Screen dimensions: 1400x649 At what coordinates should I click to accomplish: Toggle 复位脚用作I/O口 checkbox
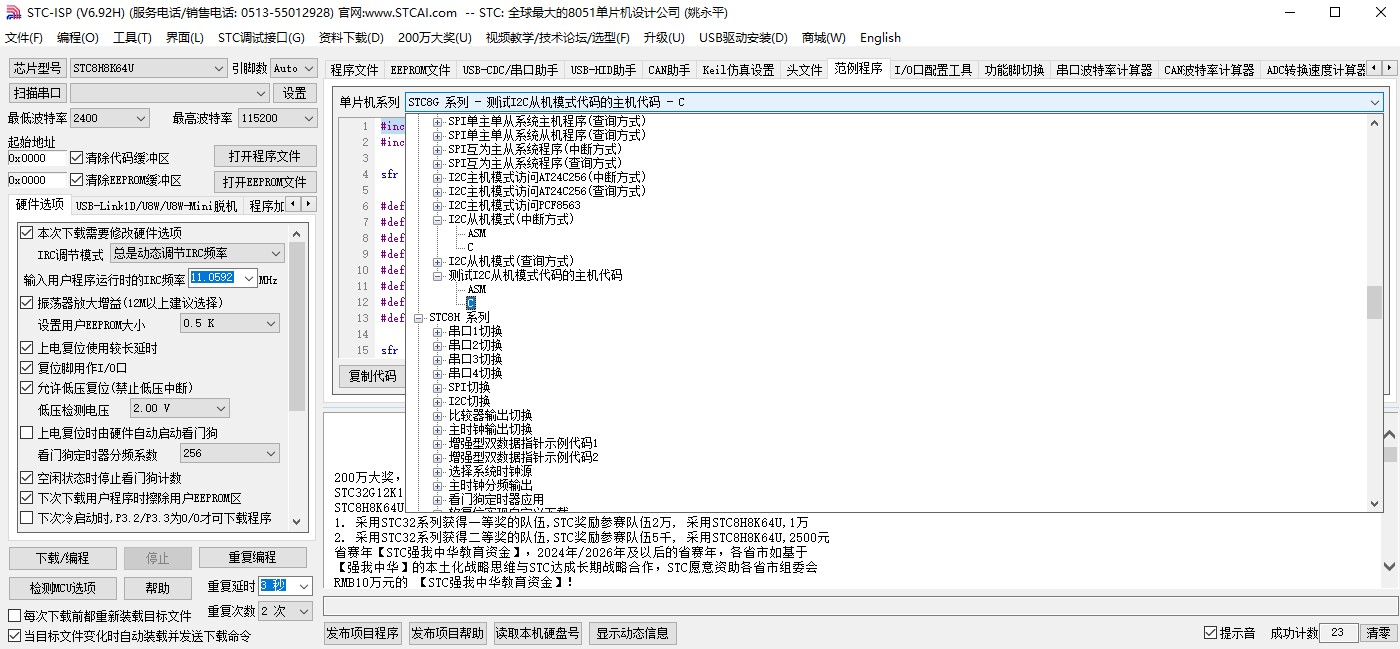point(27,368)
